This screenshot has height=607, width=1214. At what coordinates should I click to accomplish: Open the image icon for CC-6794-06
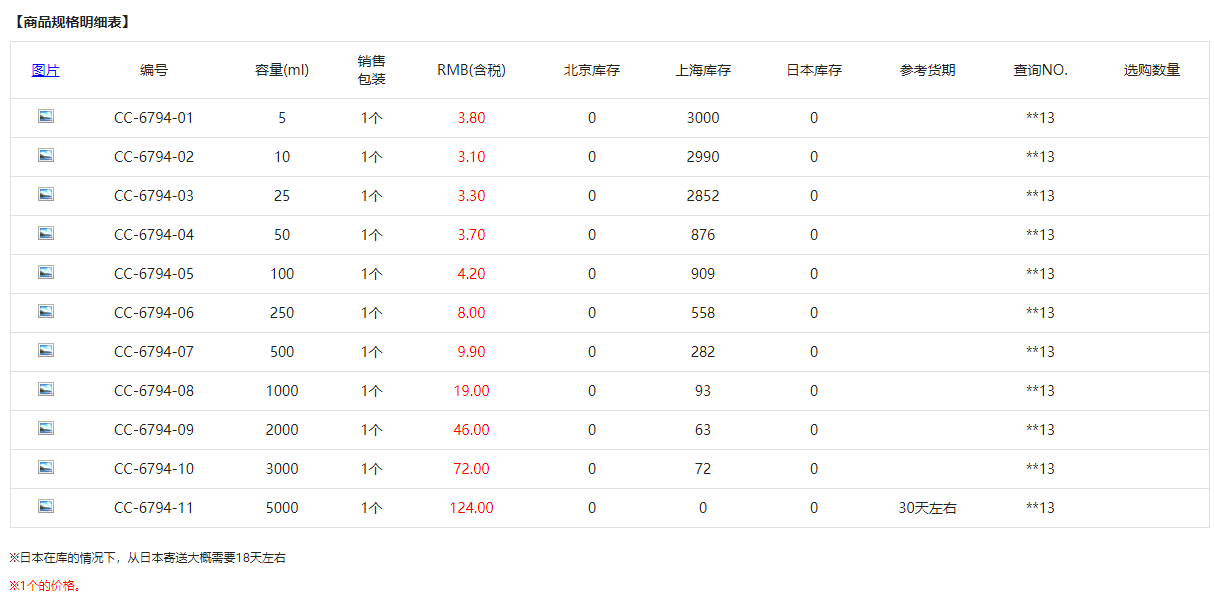click(x=46, y=312)
